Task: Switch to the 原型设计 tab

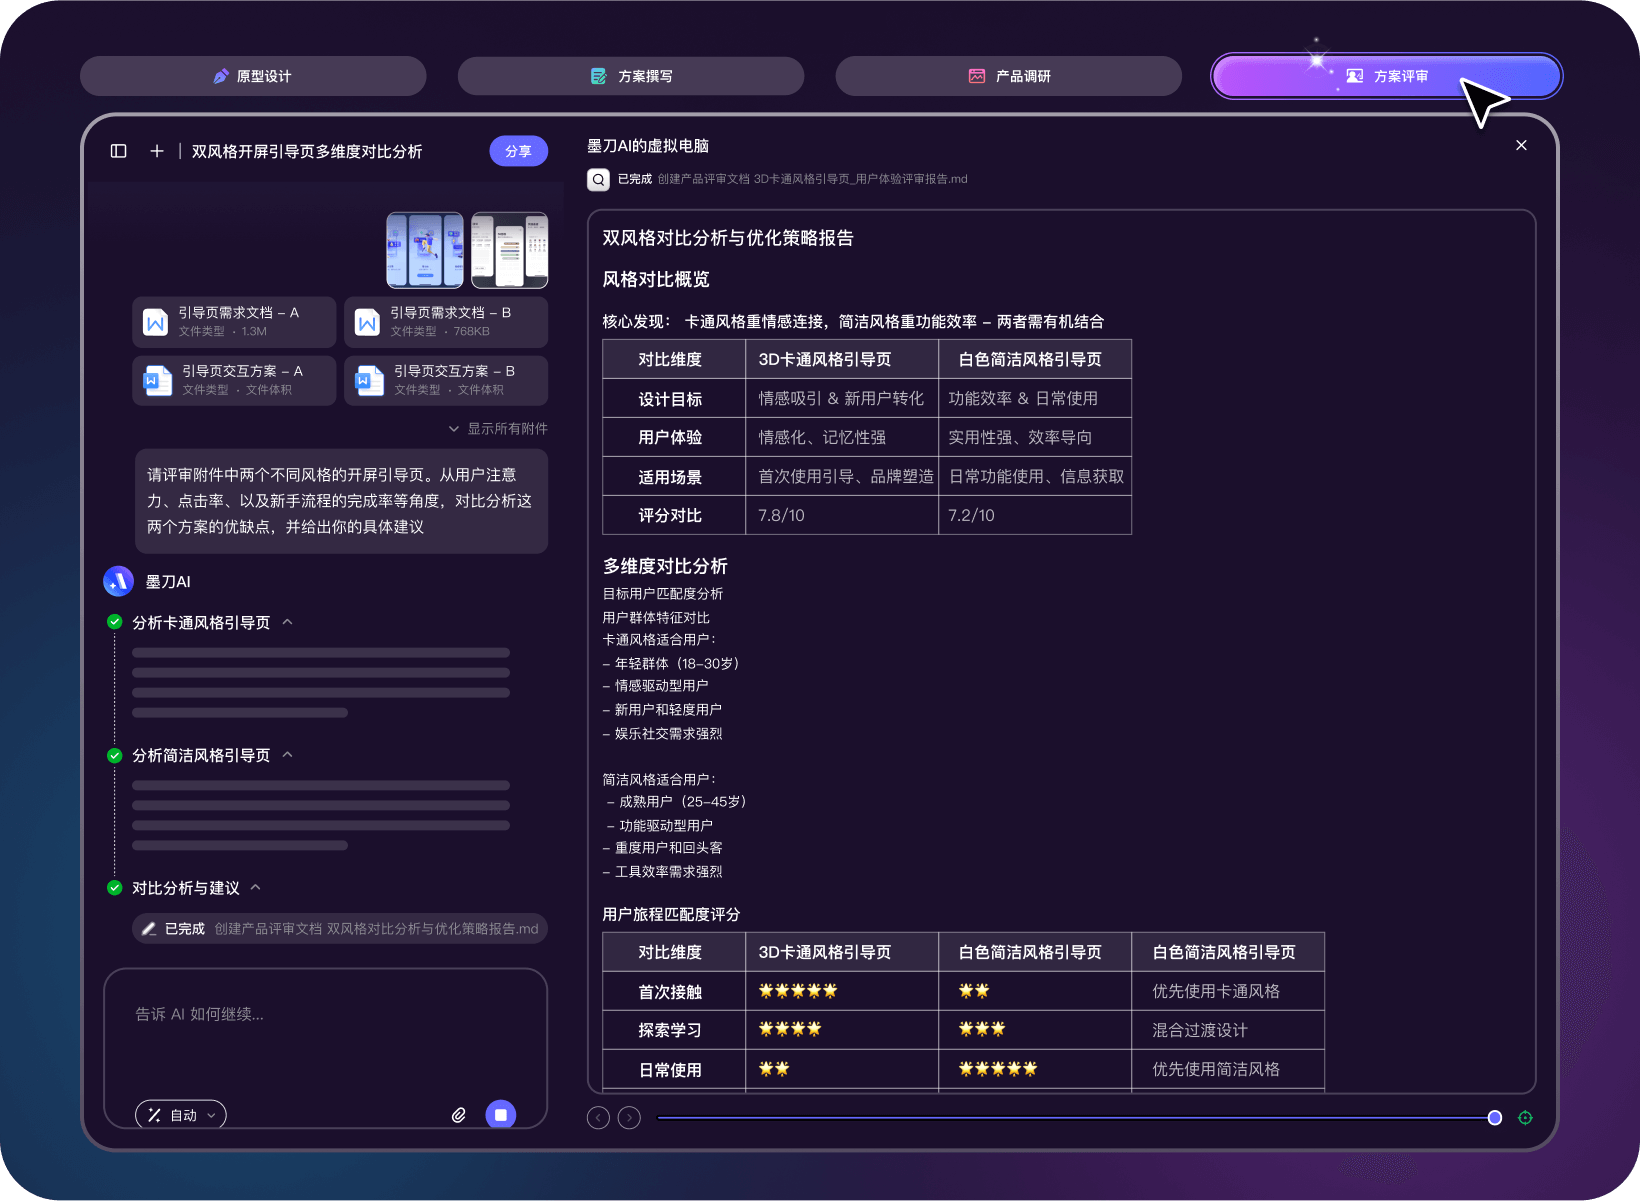Action: 253,76
